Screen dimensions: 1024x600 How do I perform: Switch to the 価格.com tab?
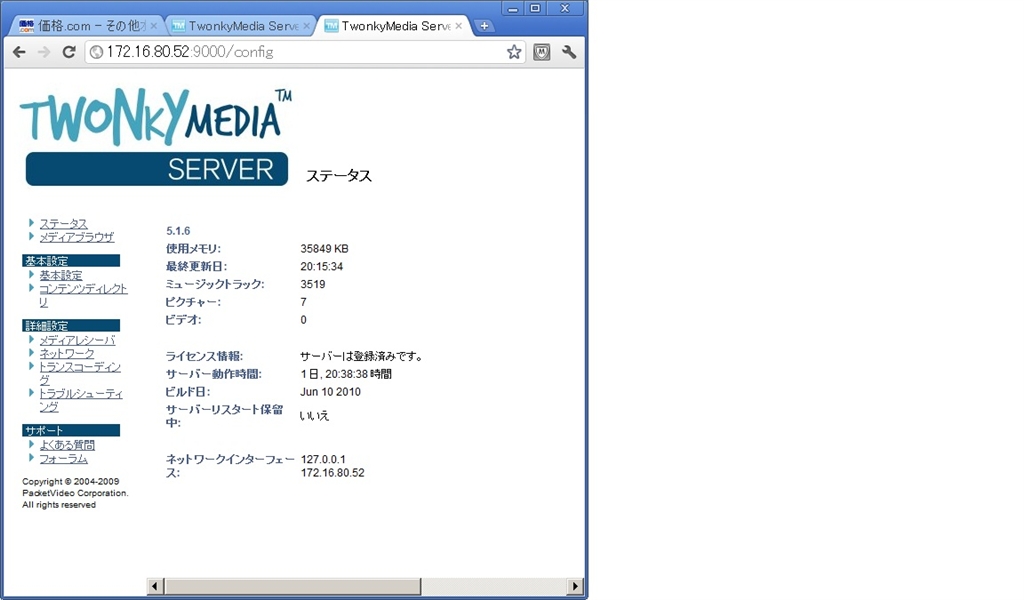(87, 26)
